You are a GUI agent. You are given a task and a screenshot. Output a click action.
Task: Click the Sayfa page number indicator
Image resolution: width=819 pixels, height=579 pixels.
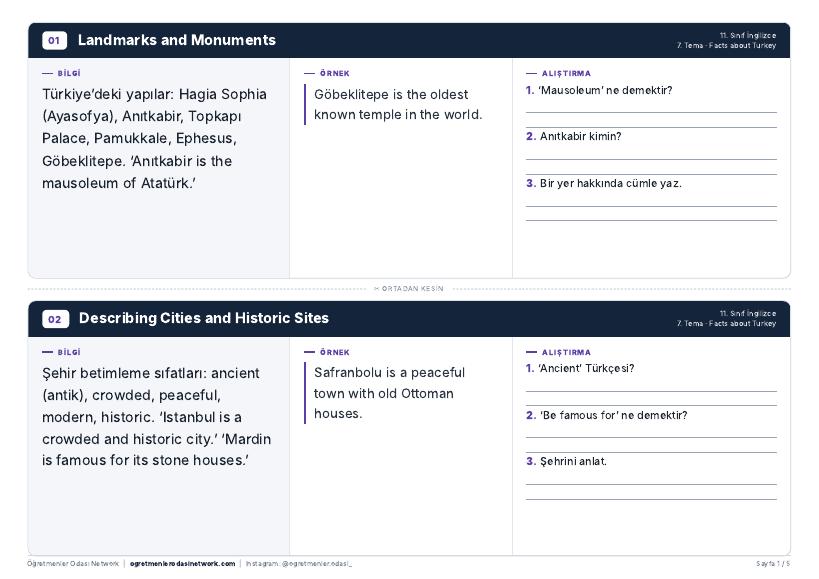point(773,564)
